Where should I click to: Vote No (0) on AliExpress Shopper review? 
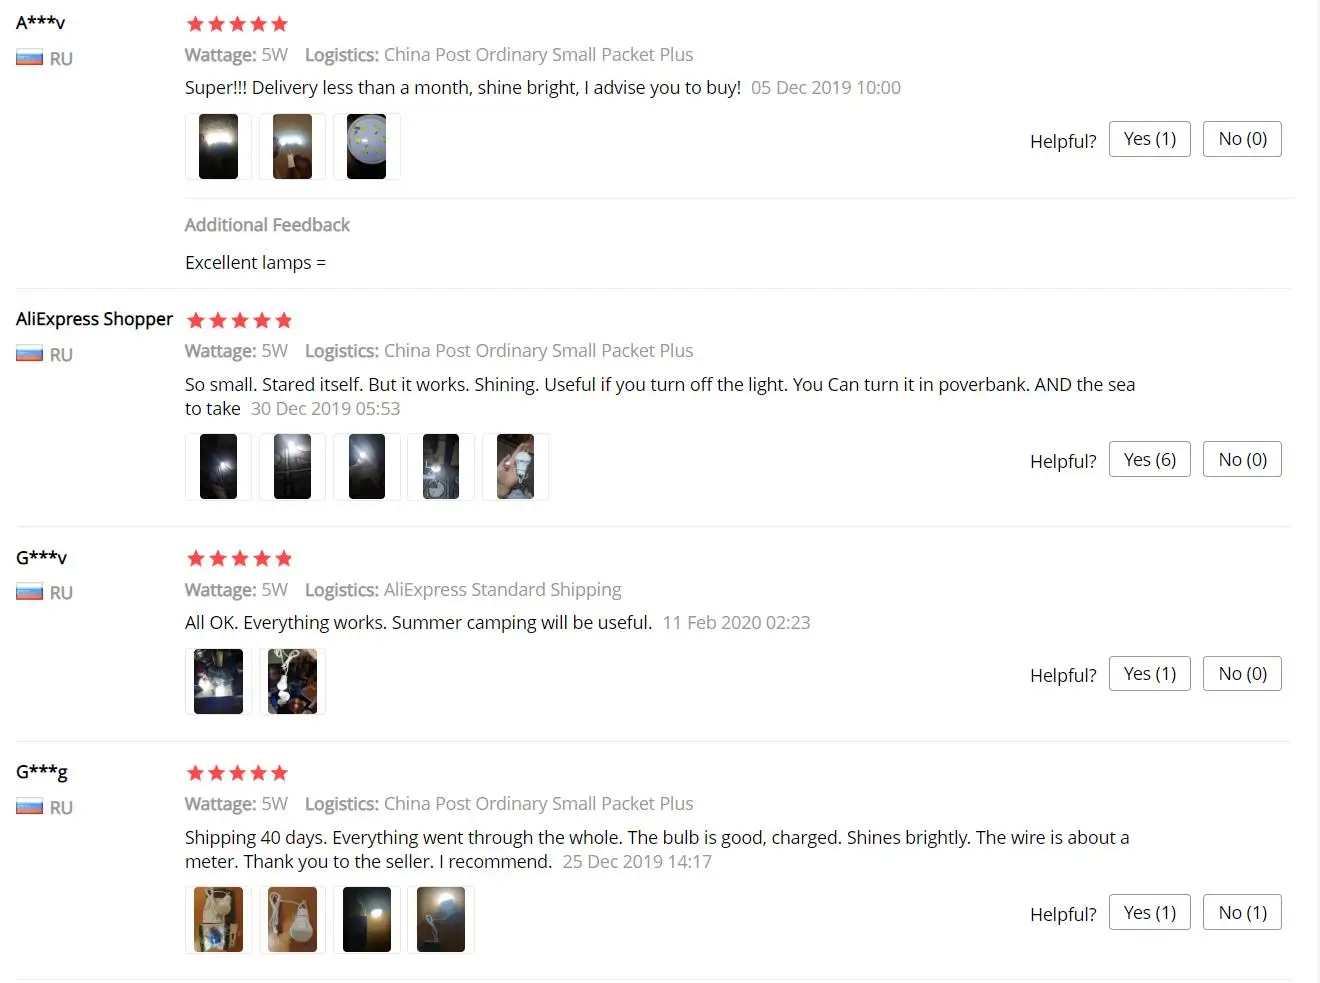coord(1242,460)
